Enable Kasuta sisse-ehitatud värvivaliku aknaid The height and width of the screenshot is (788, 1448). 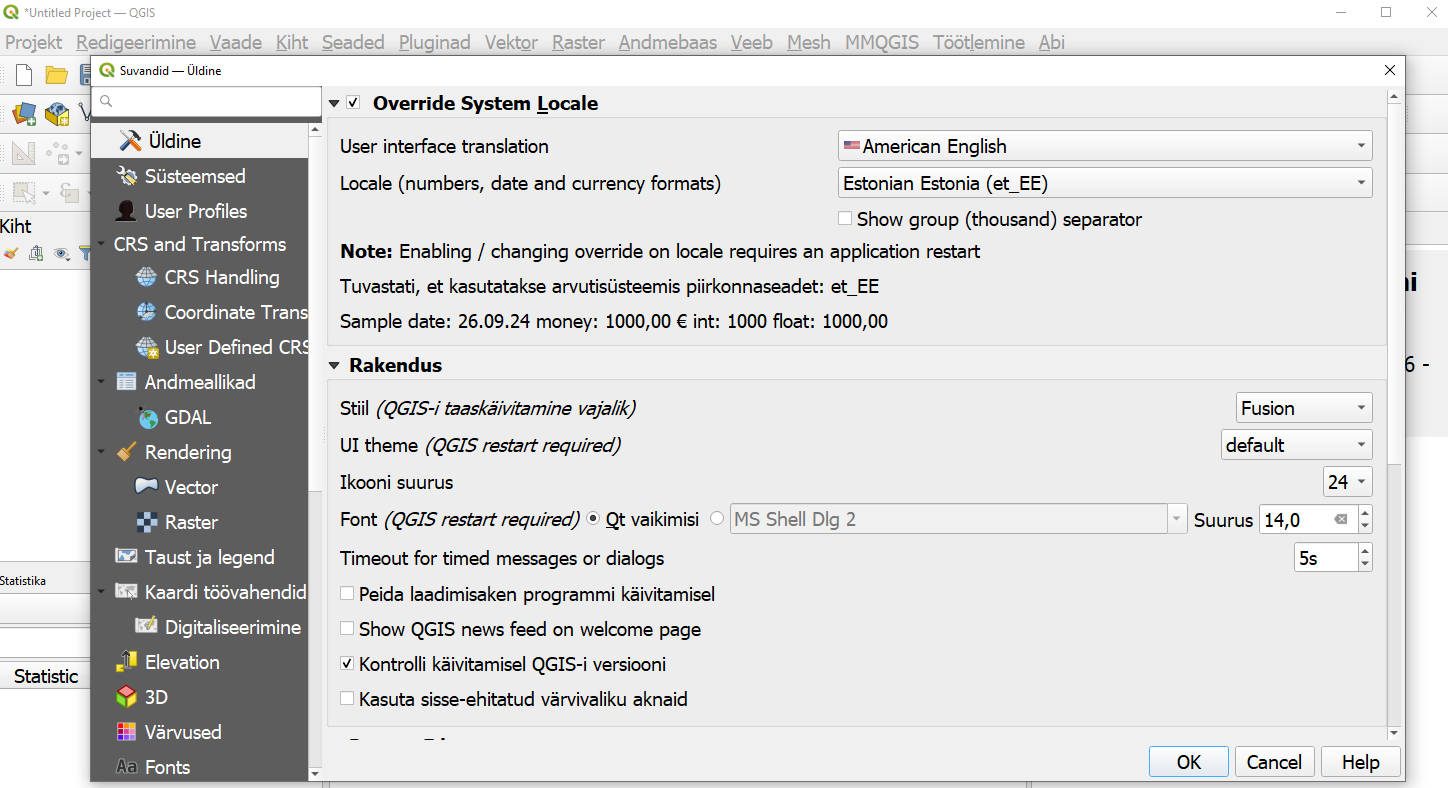click(x=347, y=699)
